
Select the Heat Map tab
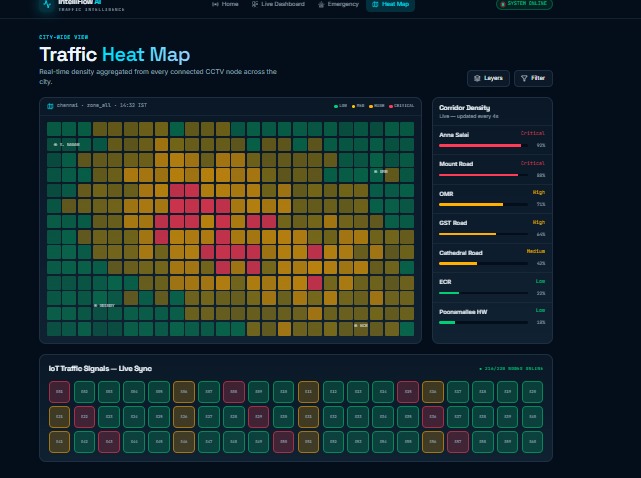click(x=390, y=4)
